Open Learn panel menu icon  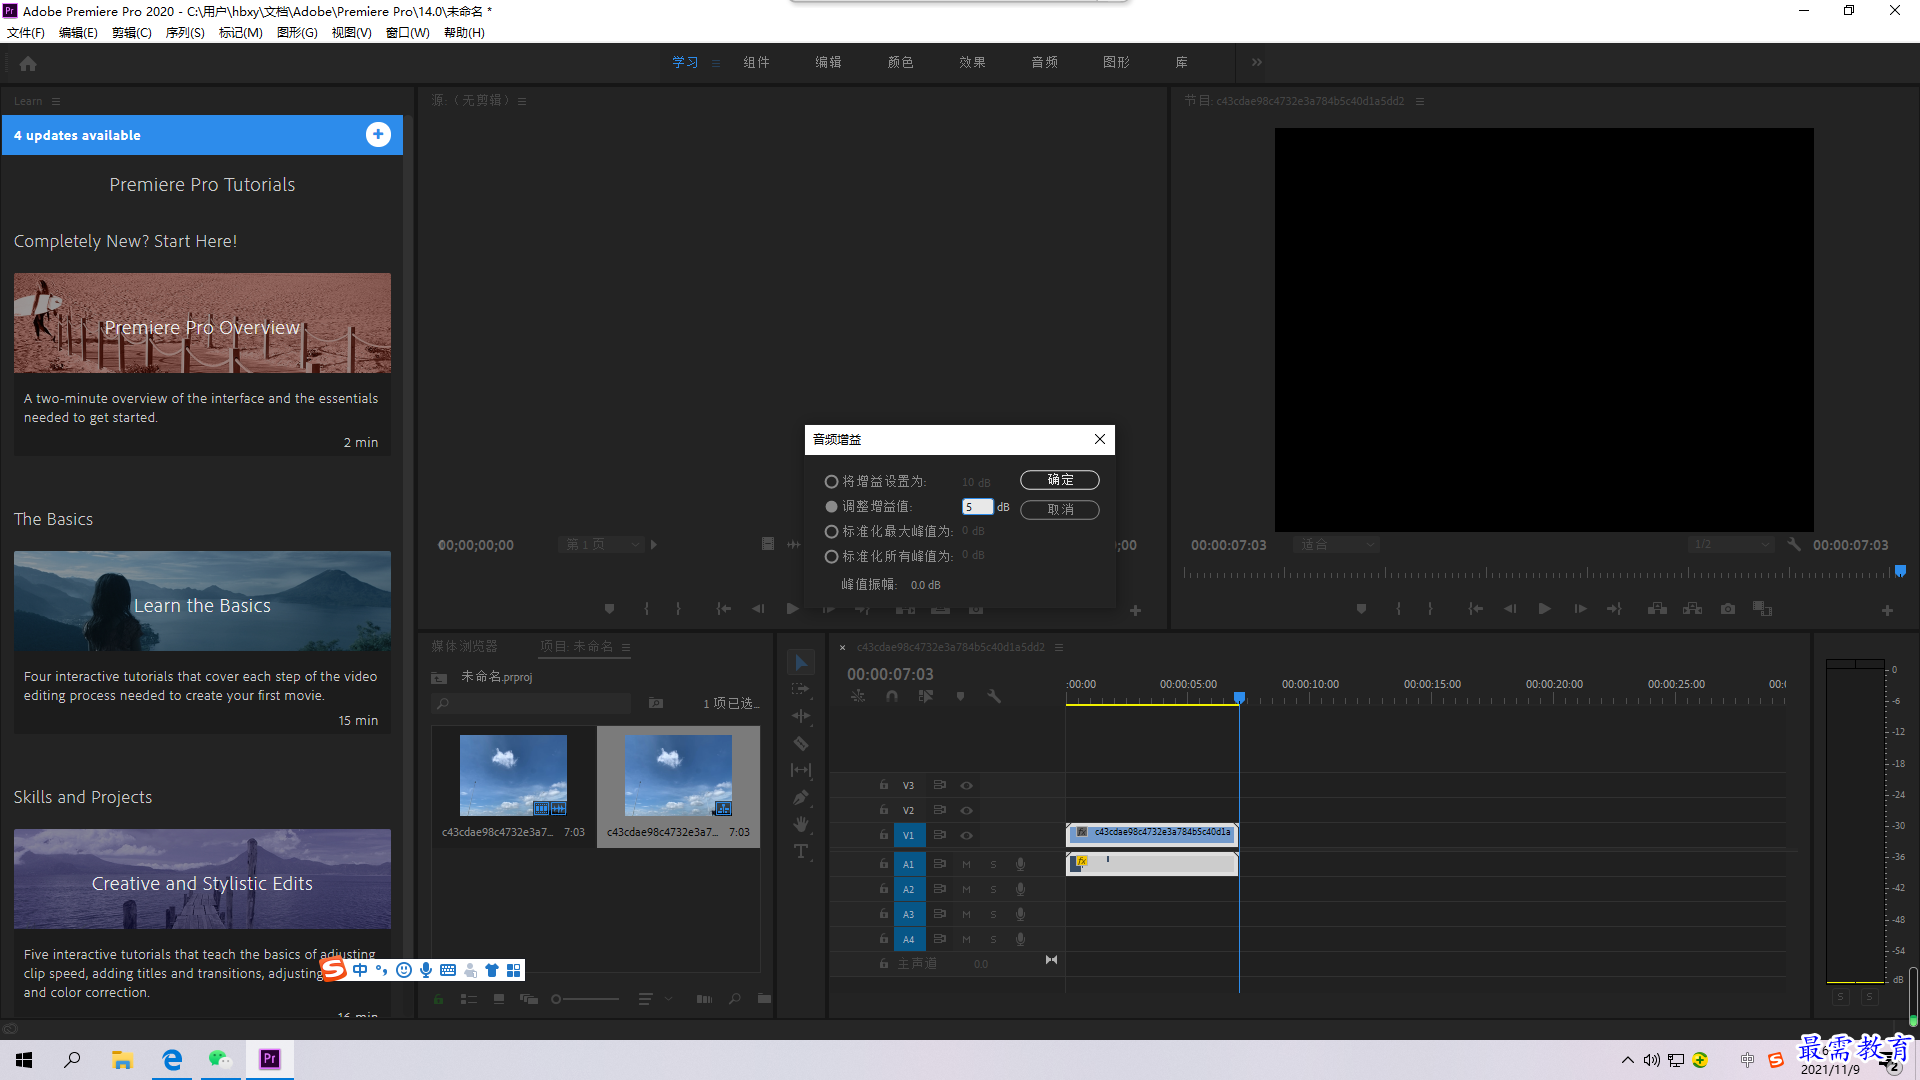click(x=56, y=101)
